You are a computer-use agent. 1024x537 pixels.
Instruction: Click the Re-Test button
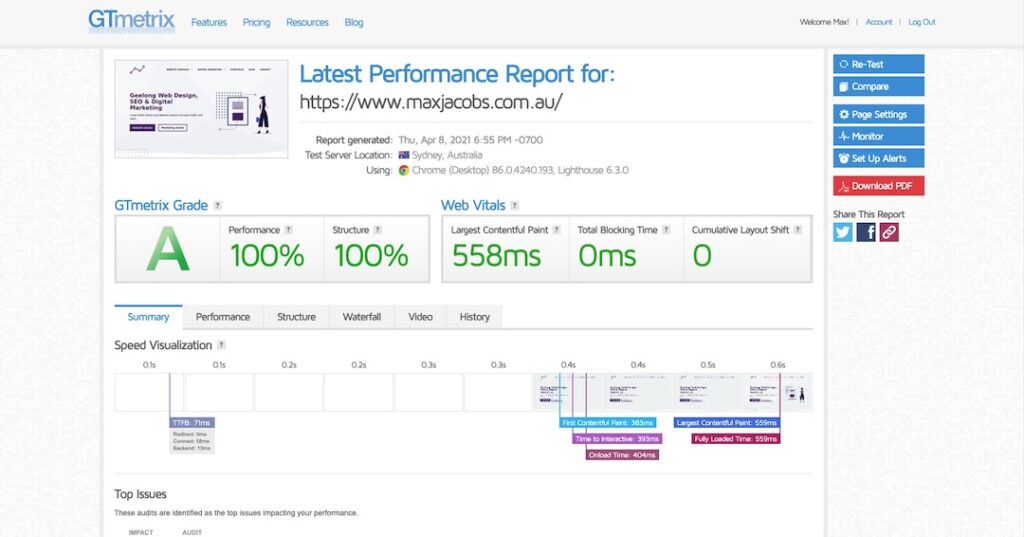(878, 64)
